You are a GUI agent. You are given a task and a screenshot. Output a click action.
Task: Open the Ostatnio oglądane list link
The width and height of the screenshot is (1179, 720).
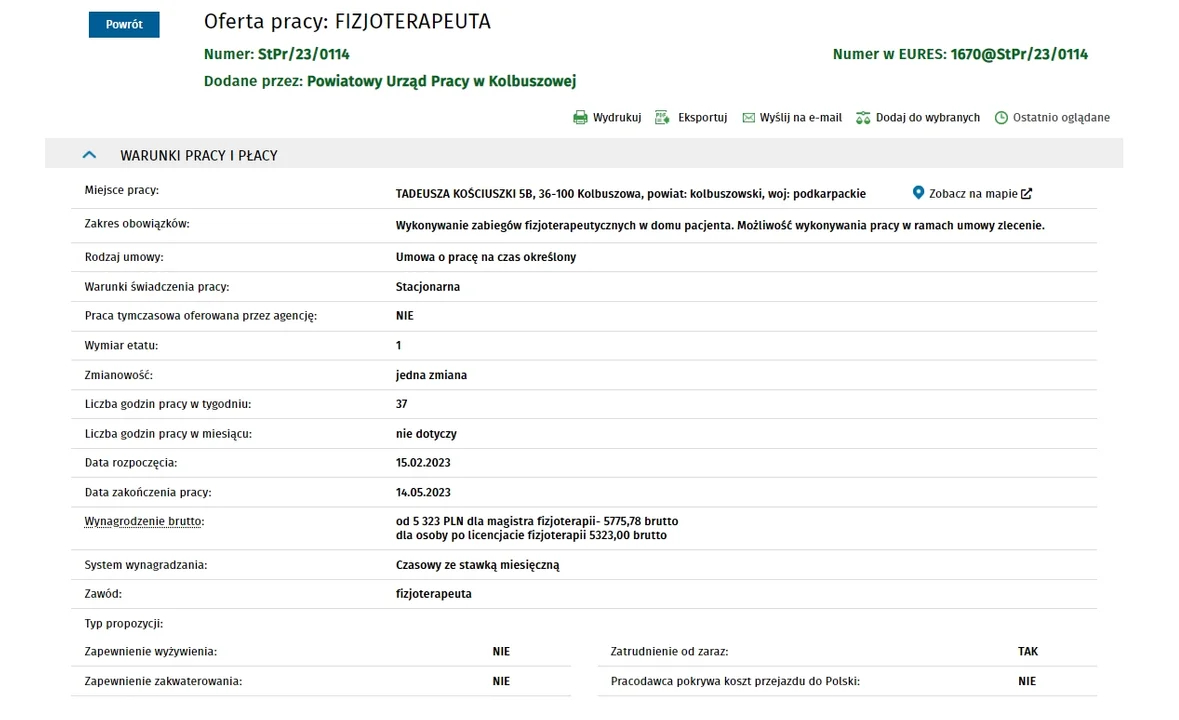[x=1061, y=118]
